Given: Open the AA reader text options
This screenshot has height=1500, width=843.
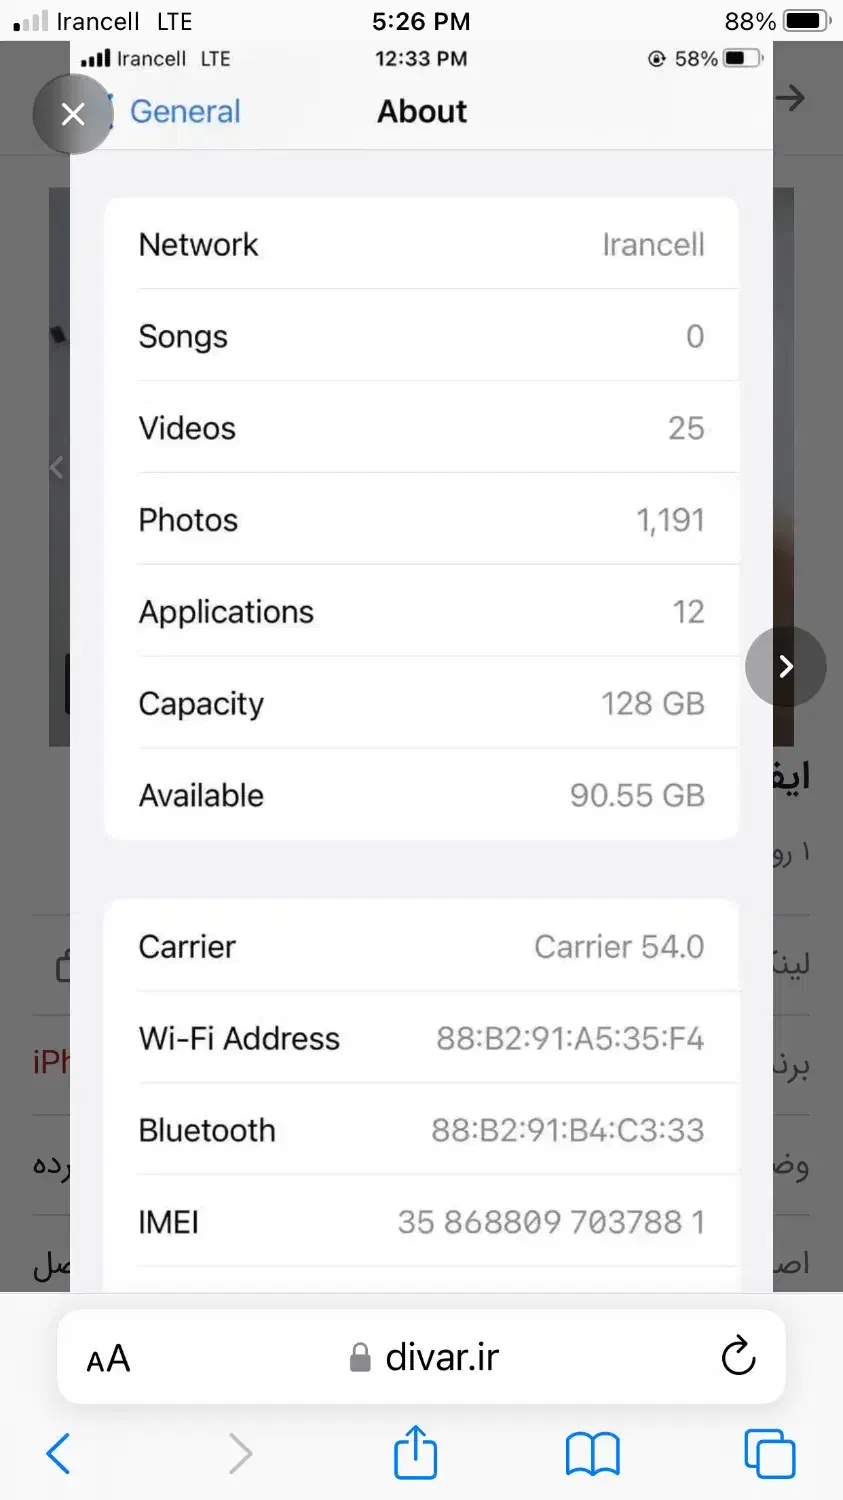Looking at the screenshot, I should click(x=108, y=1359).
